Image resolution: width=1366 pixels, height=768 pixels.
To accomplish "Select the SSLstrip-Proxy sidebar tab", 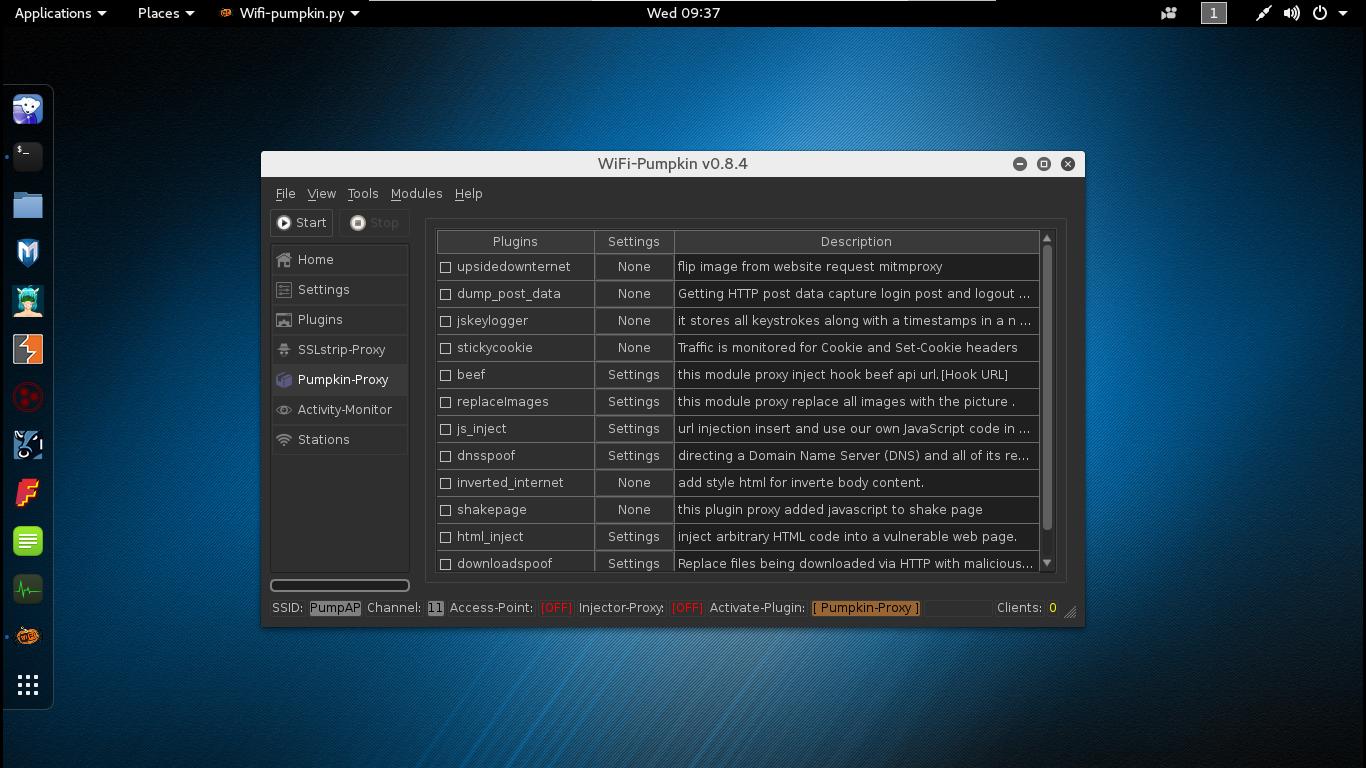I will [x=340, y=350].
